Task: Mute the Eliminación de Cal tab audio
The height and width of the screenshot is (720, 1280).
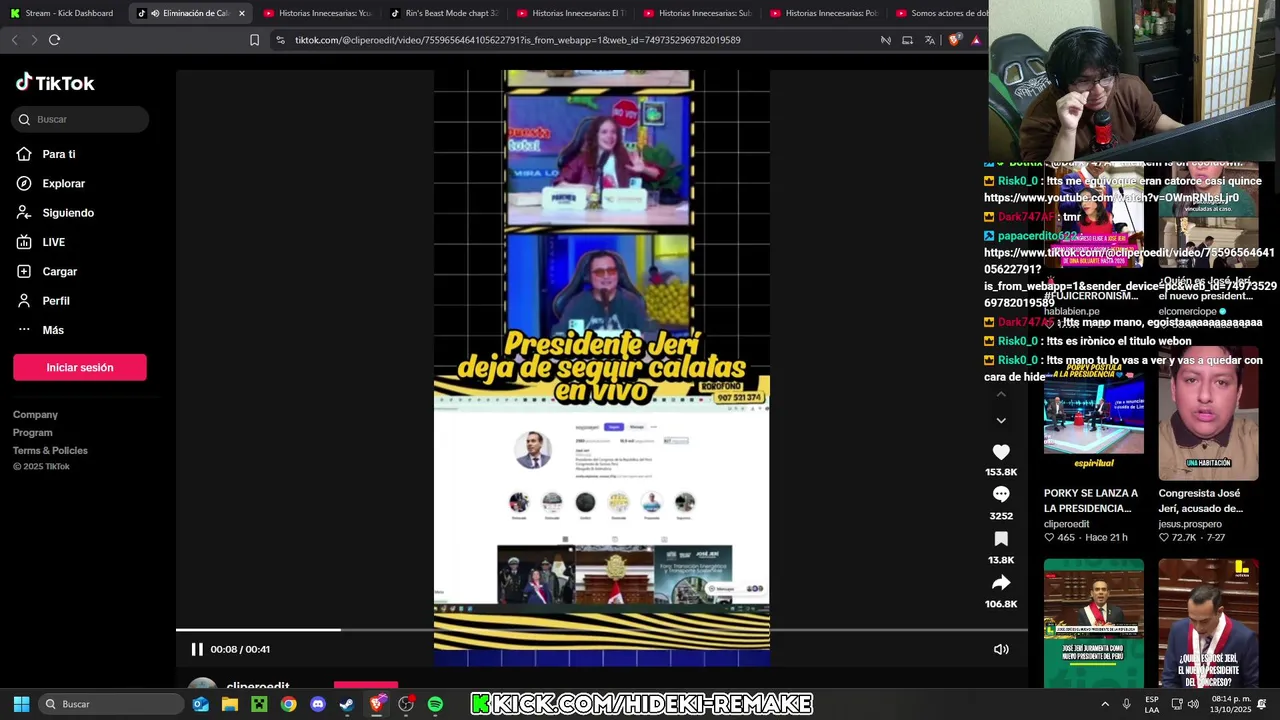Action: pyautogui.click(x=155, y=13)
